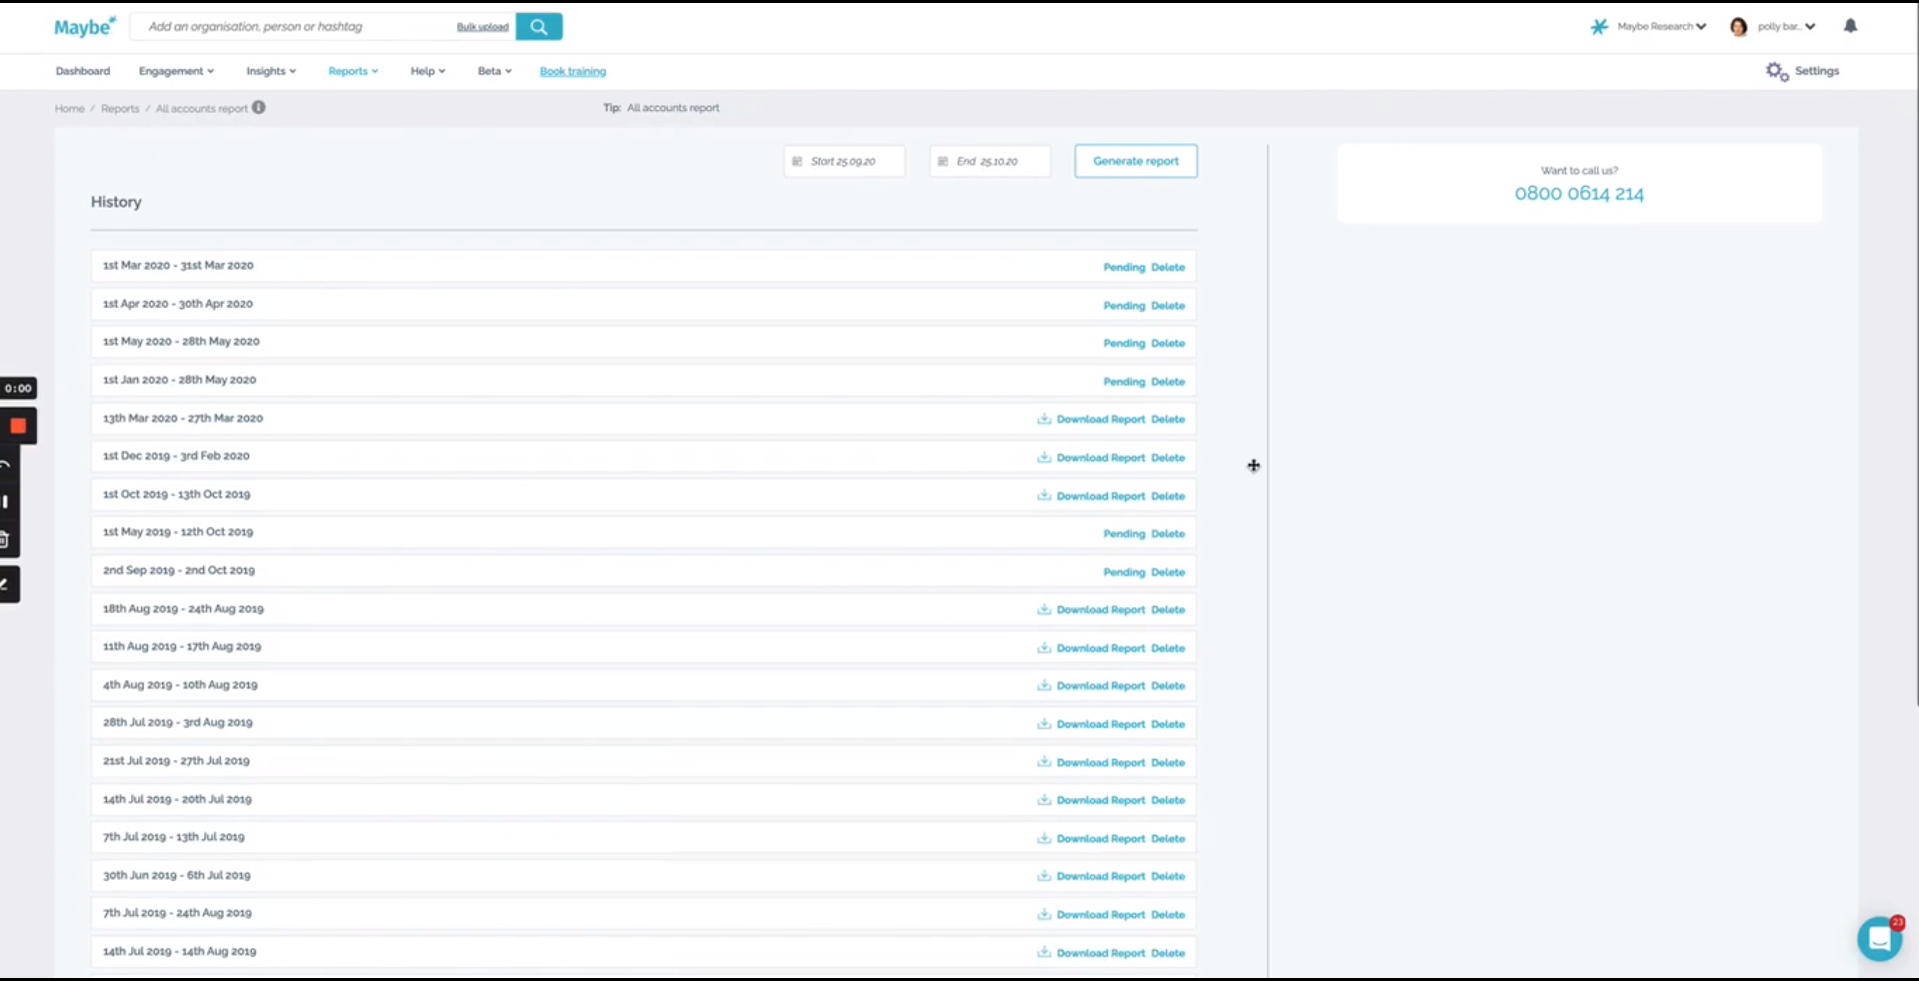
Task: Click download icon for 1st Oct 2019 report
Action: click(x=1044, y=495)
